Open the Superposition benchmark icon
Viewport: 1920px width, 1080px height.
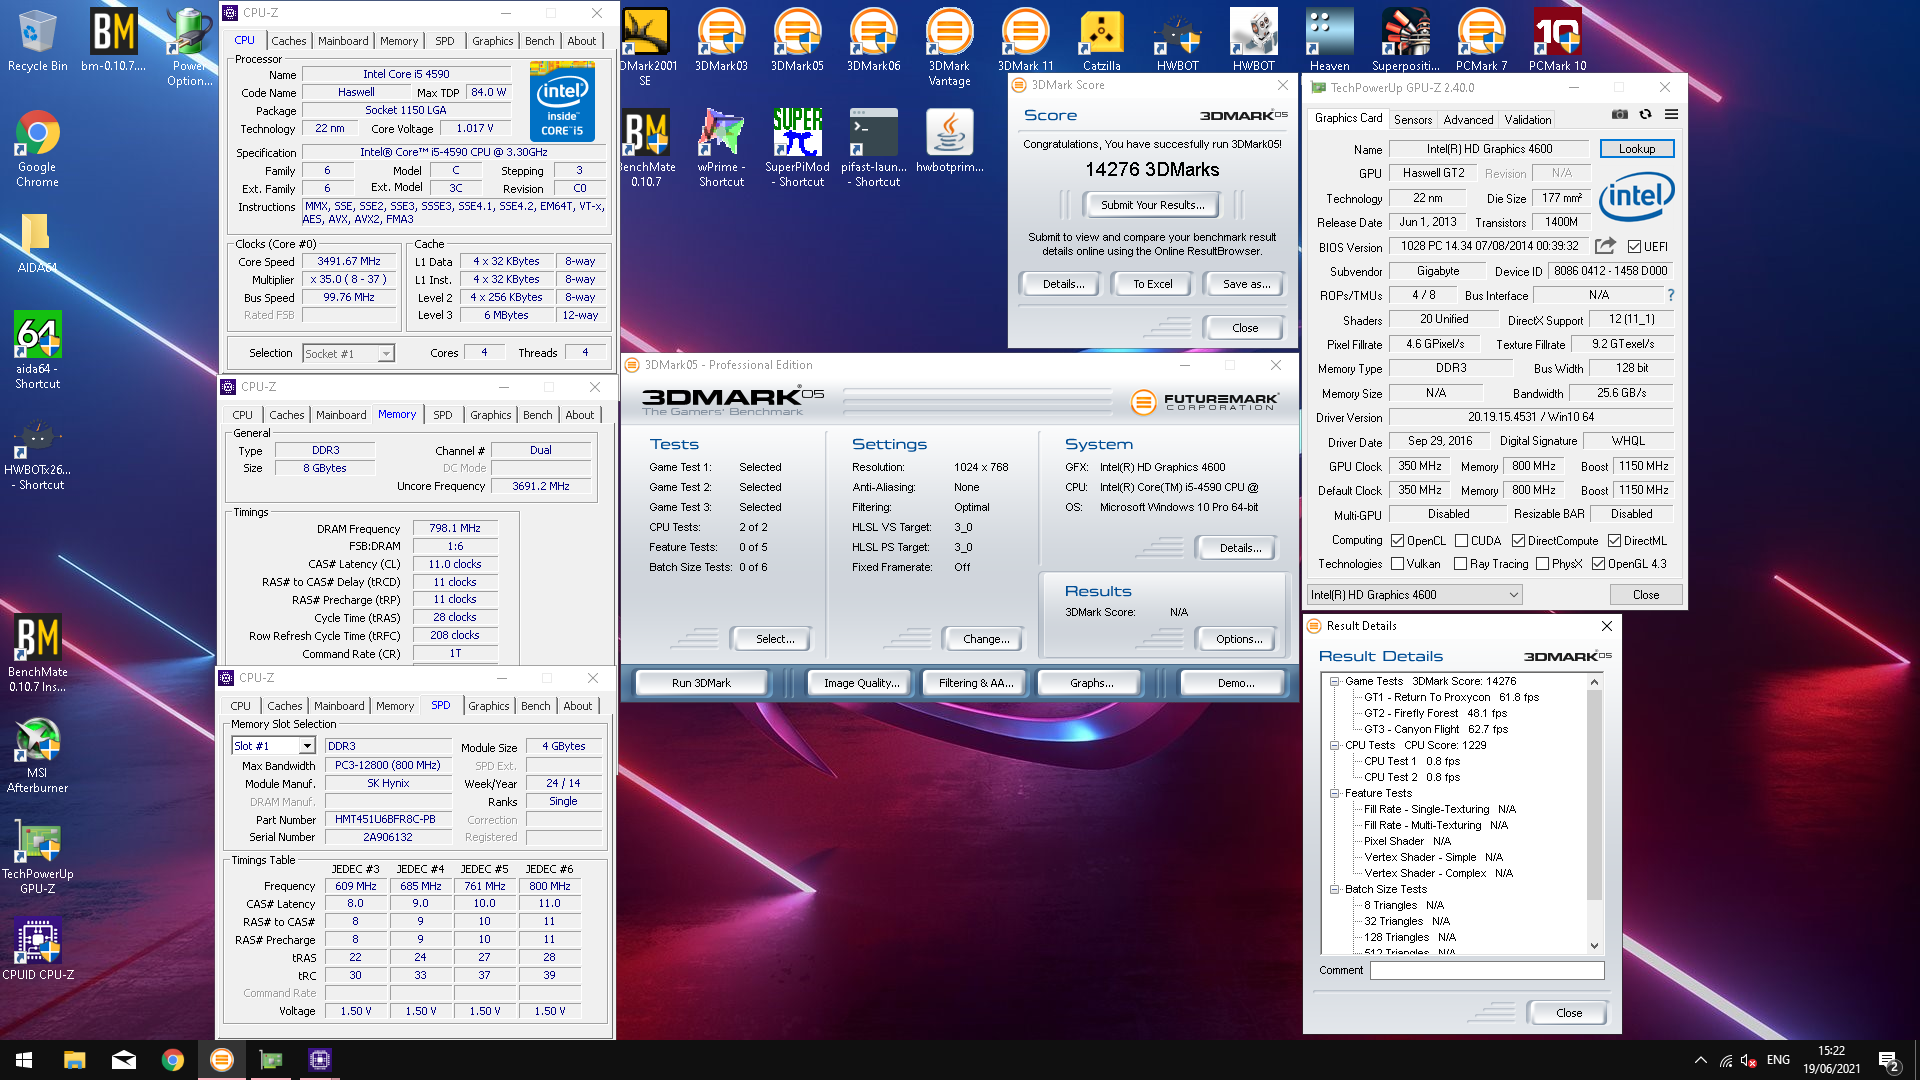1405,40
